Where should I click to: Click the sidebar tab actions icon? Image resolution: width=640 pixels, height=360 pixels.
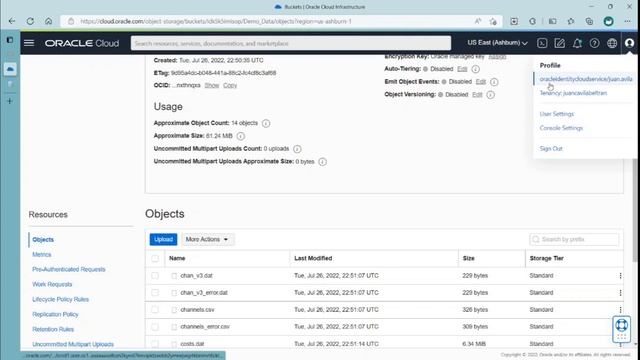[10, 40]
